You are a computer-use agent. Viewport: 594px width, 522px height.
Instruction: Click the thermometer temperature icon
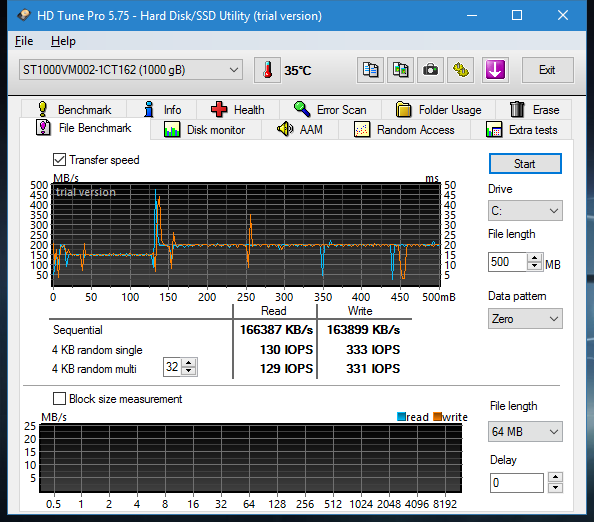pyautogui.click(x=267, y=70)
